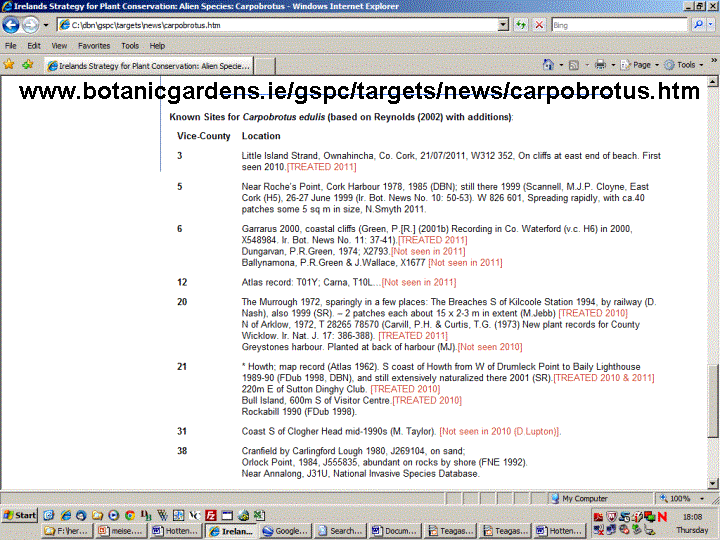Click the browser Back button
Viewport: 720px width, 540px height.
coord(13,25)
